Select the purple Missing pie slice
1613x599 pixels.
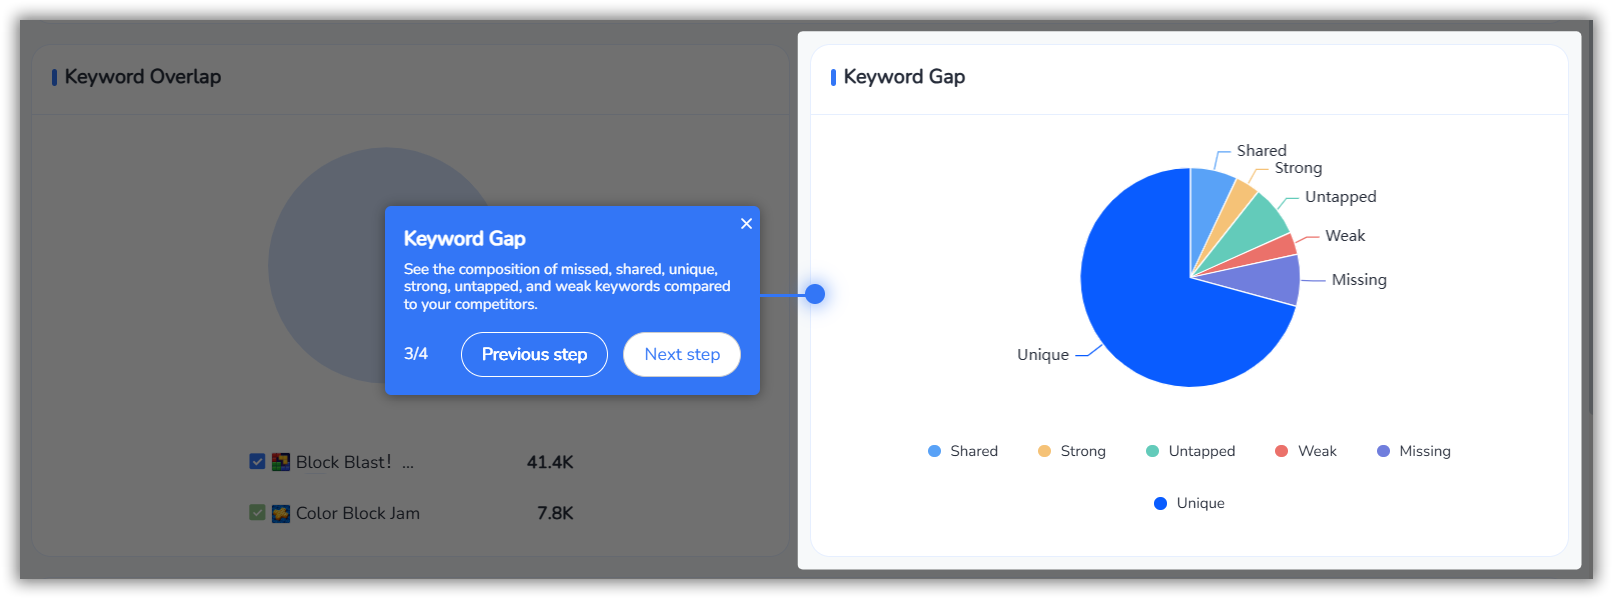click(1275, 279)
